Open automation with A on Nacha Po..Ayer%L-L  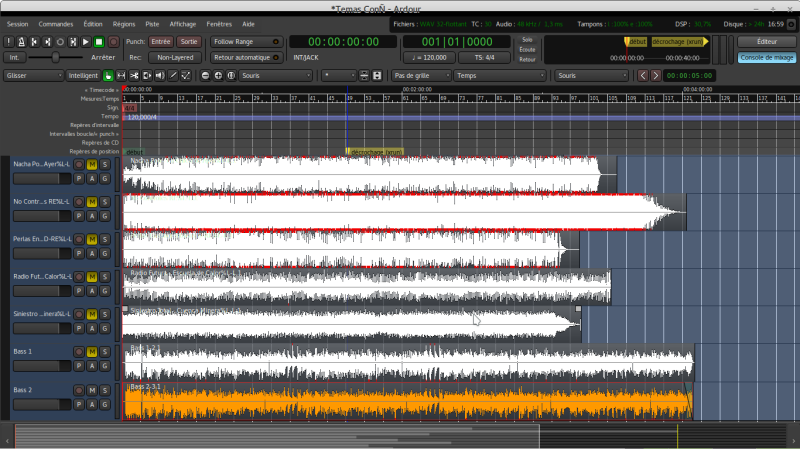click(92, 179)
